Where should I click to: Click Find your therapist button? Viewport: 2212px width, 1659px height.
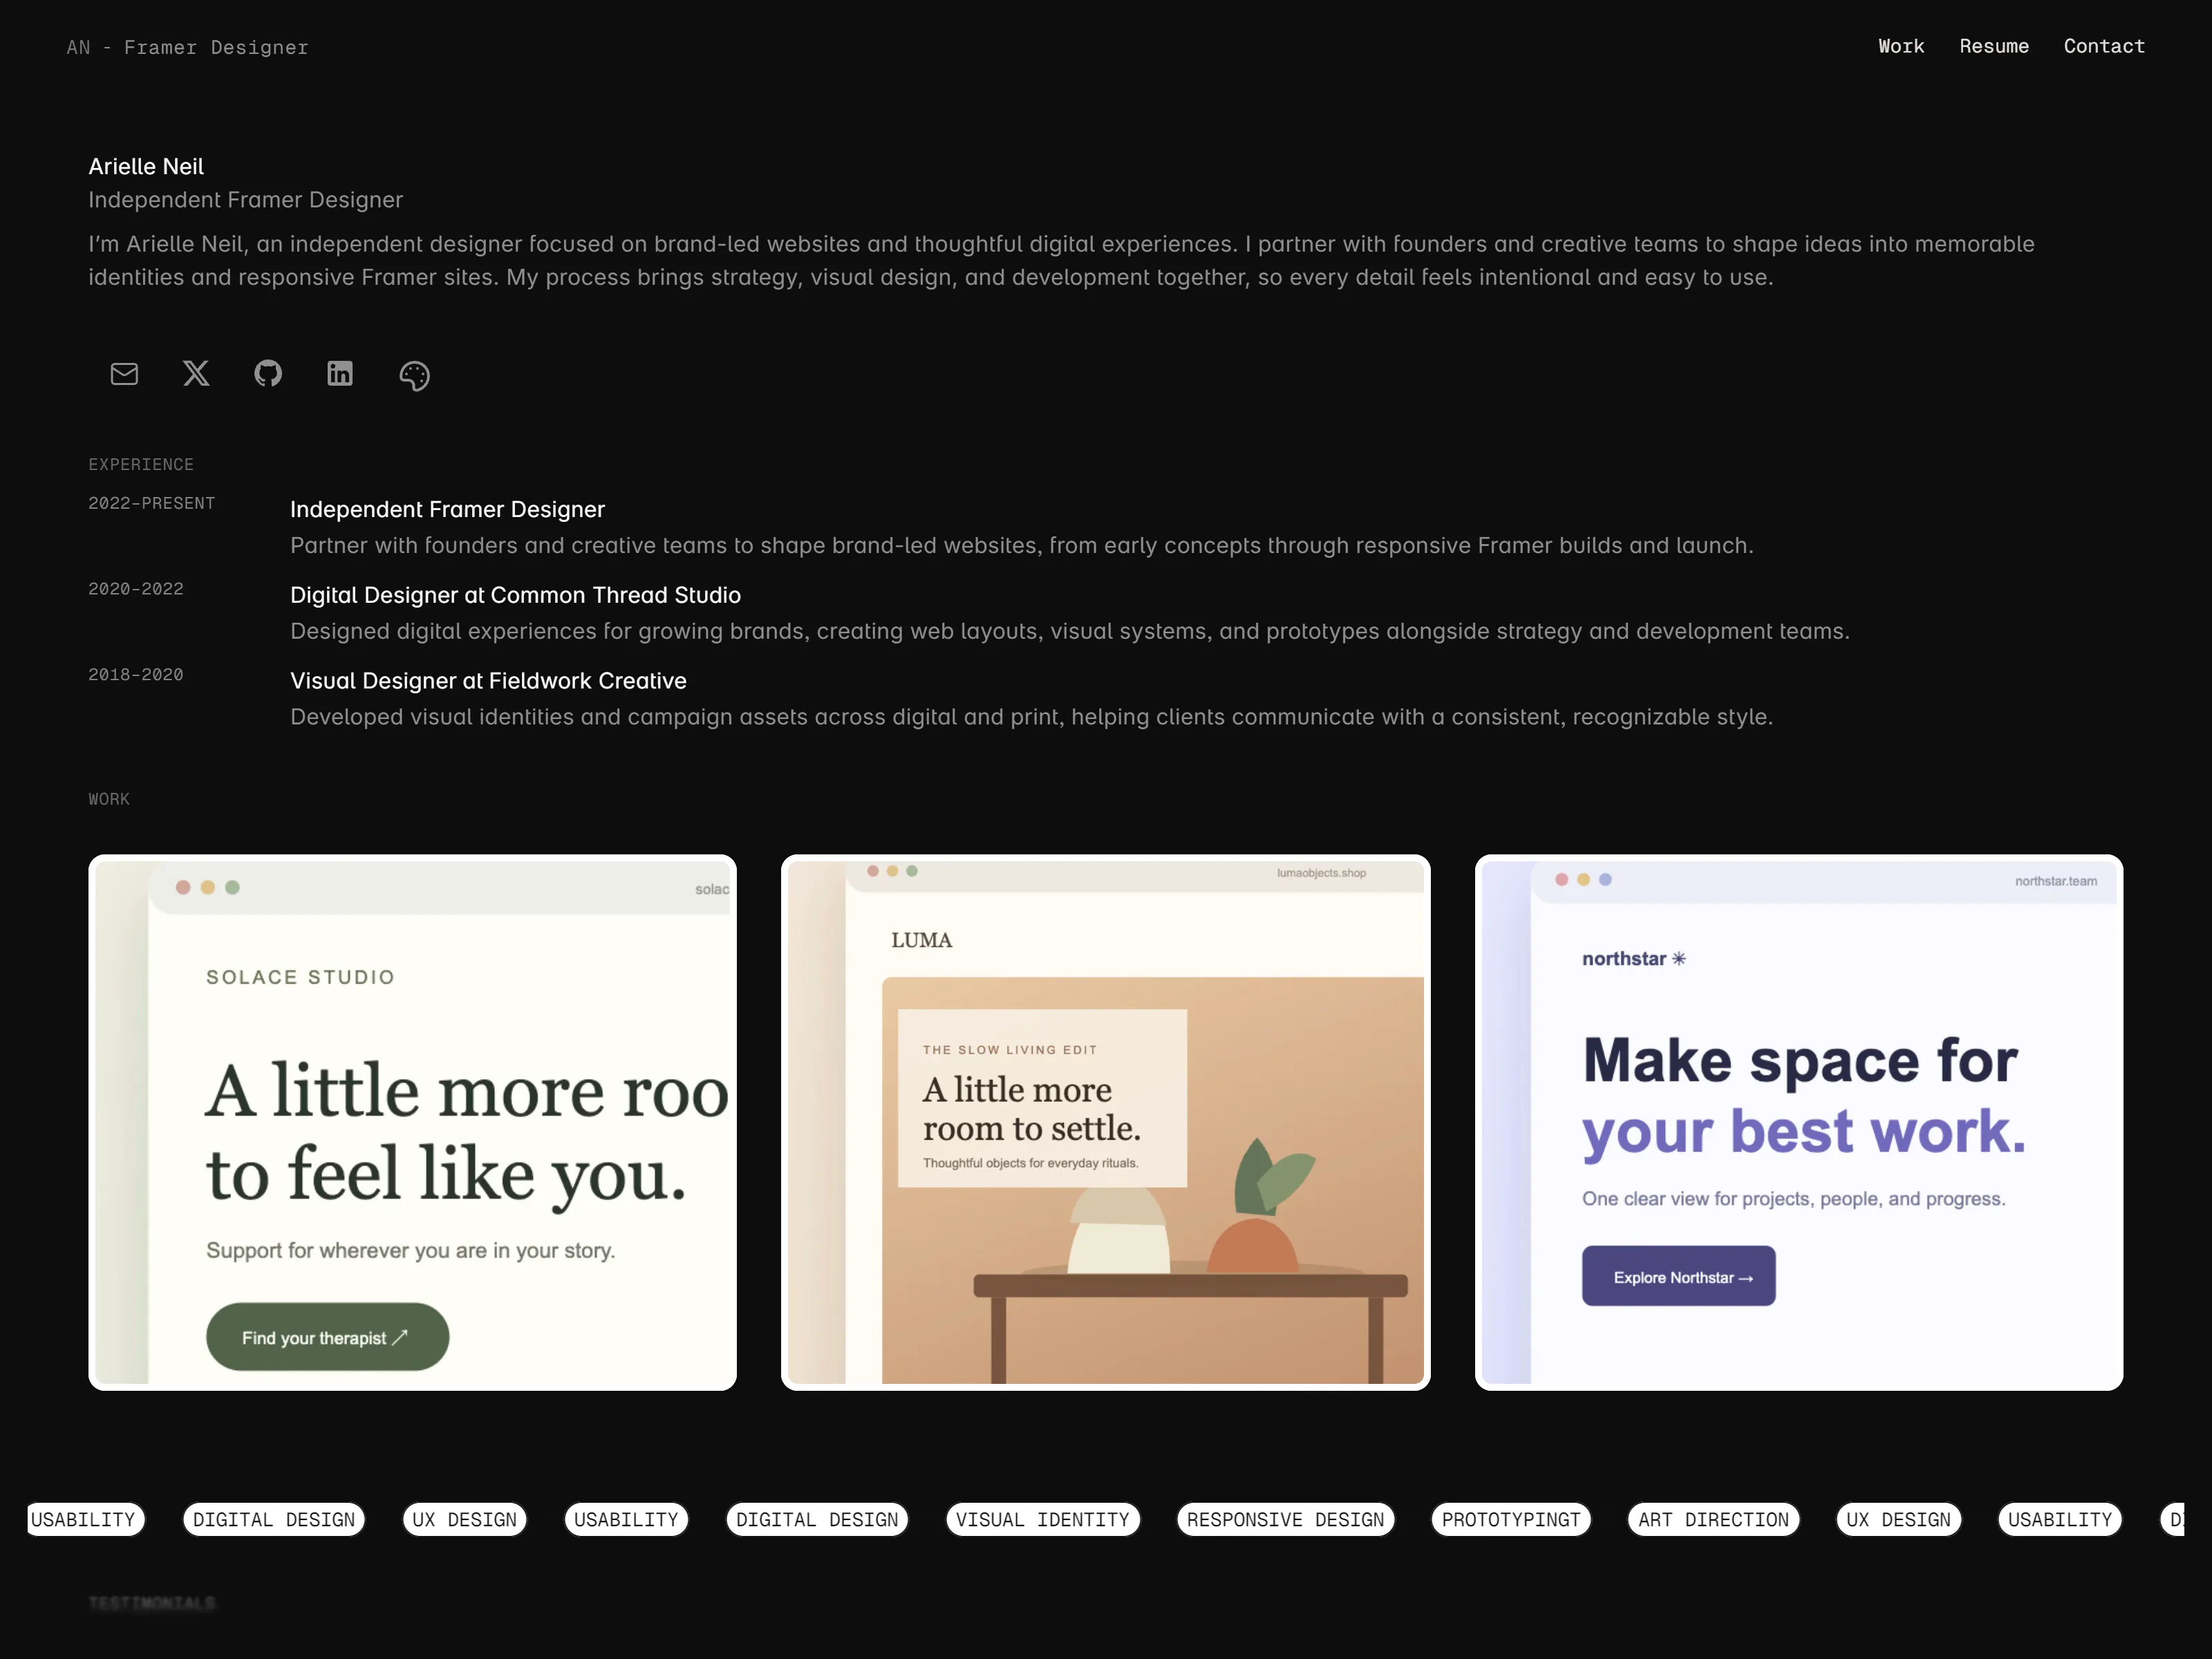[327, 1337]
